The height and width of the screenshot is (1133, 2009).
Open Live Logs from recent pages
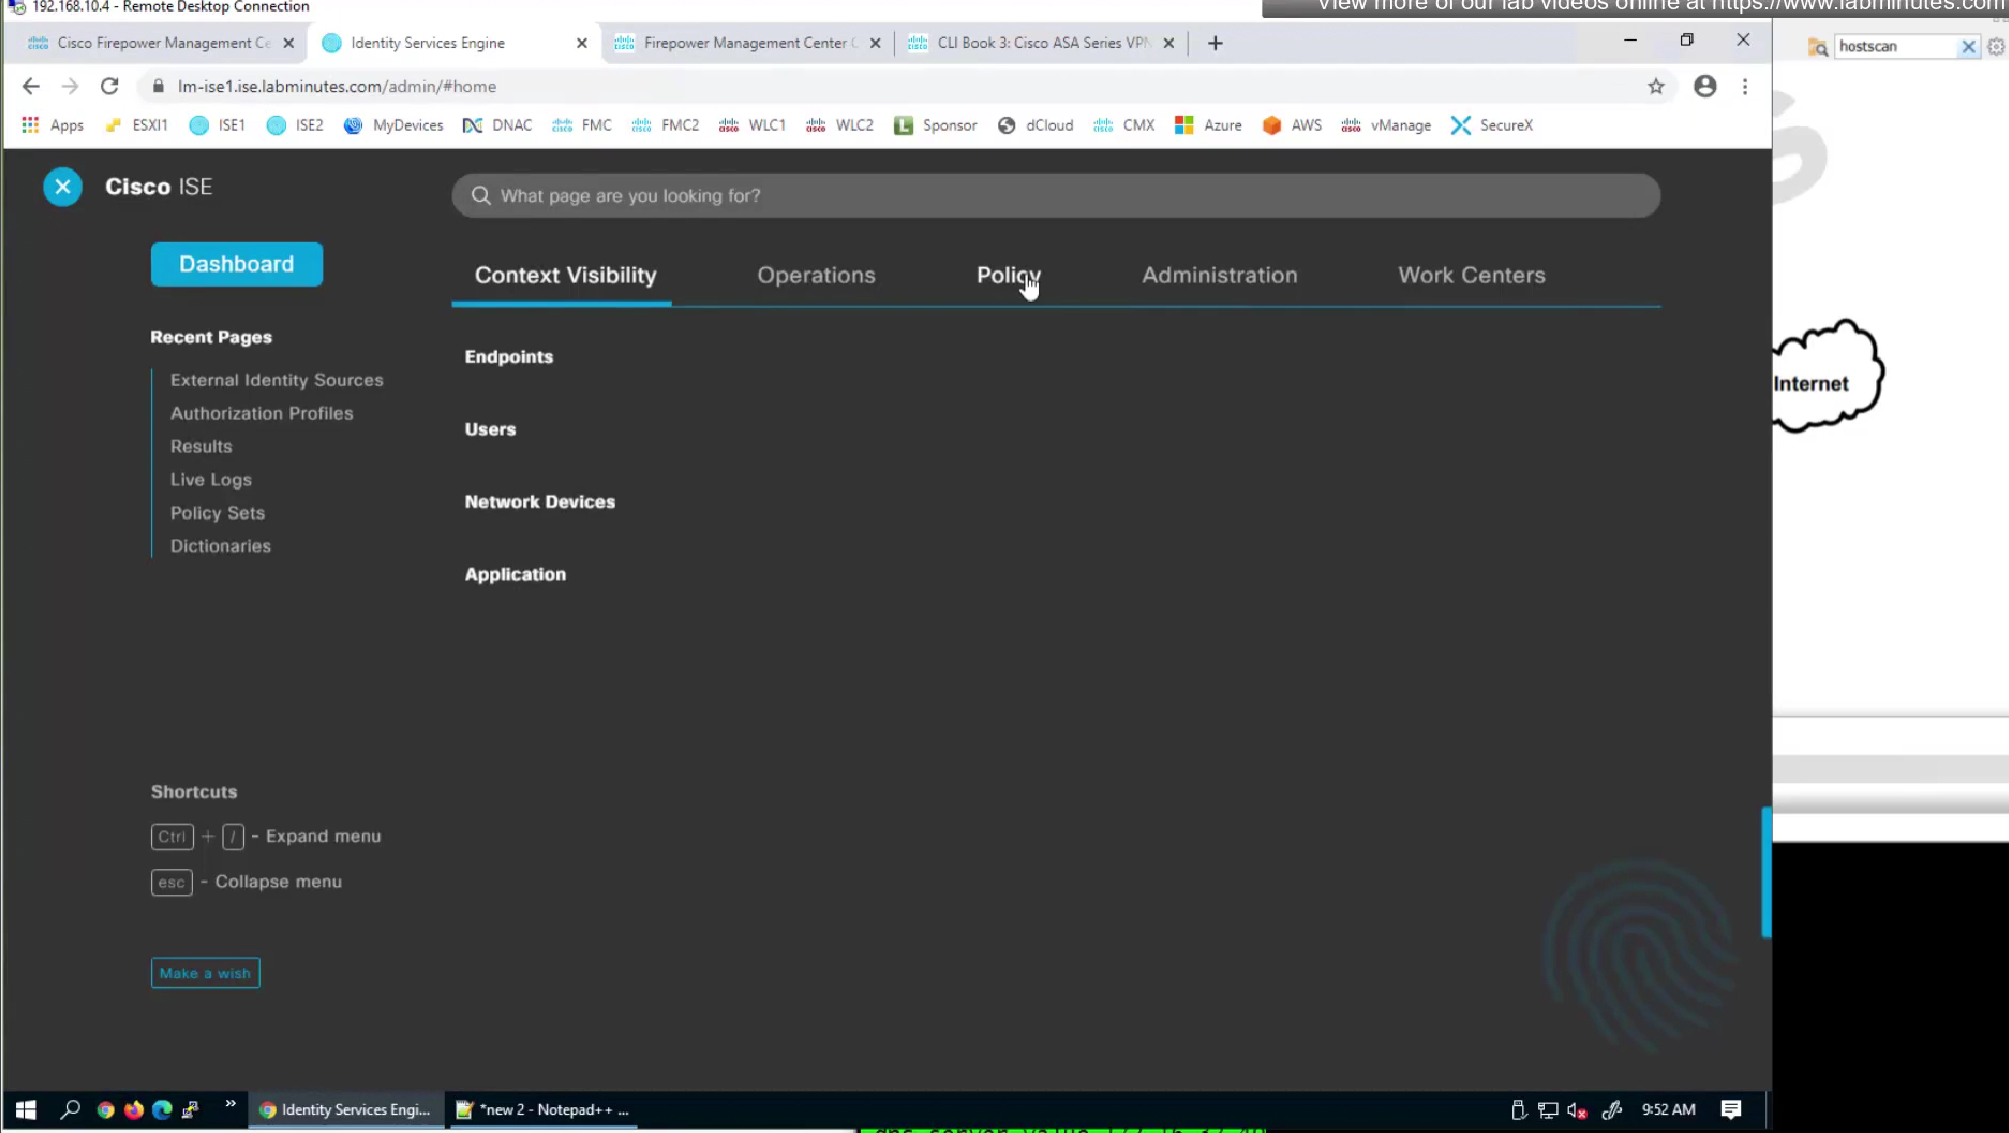[211, 480]
